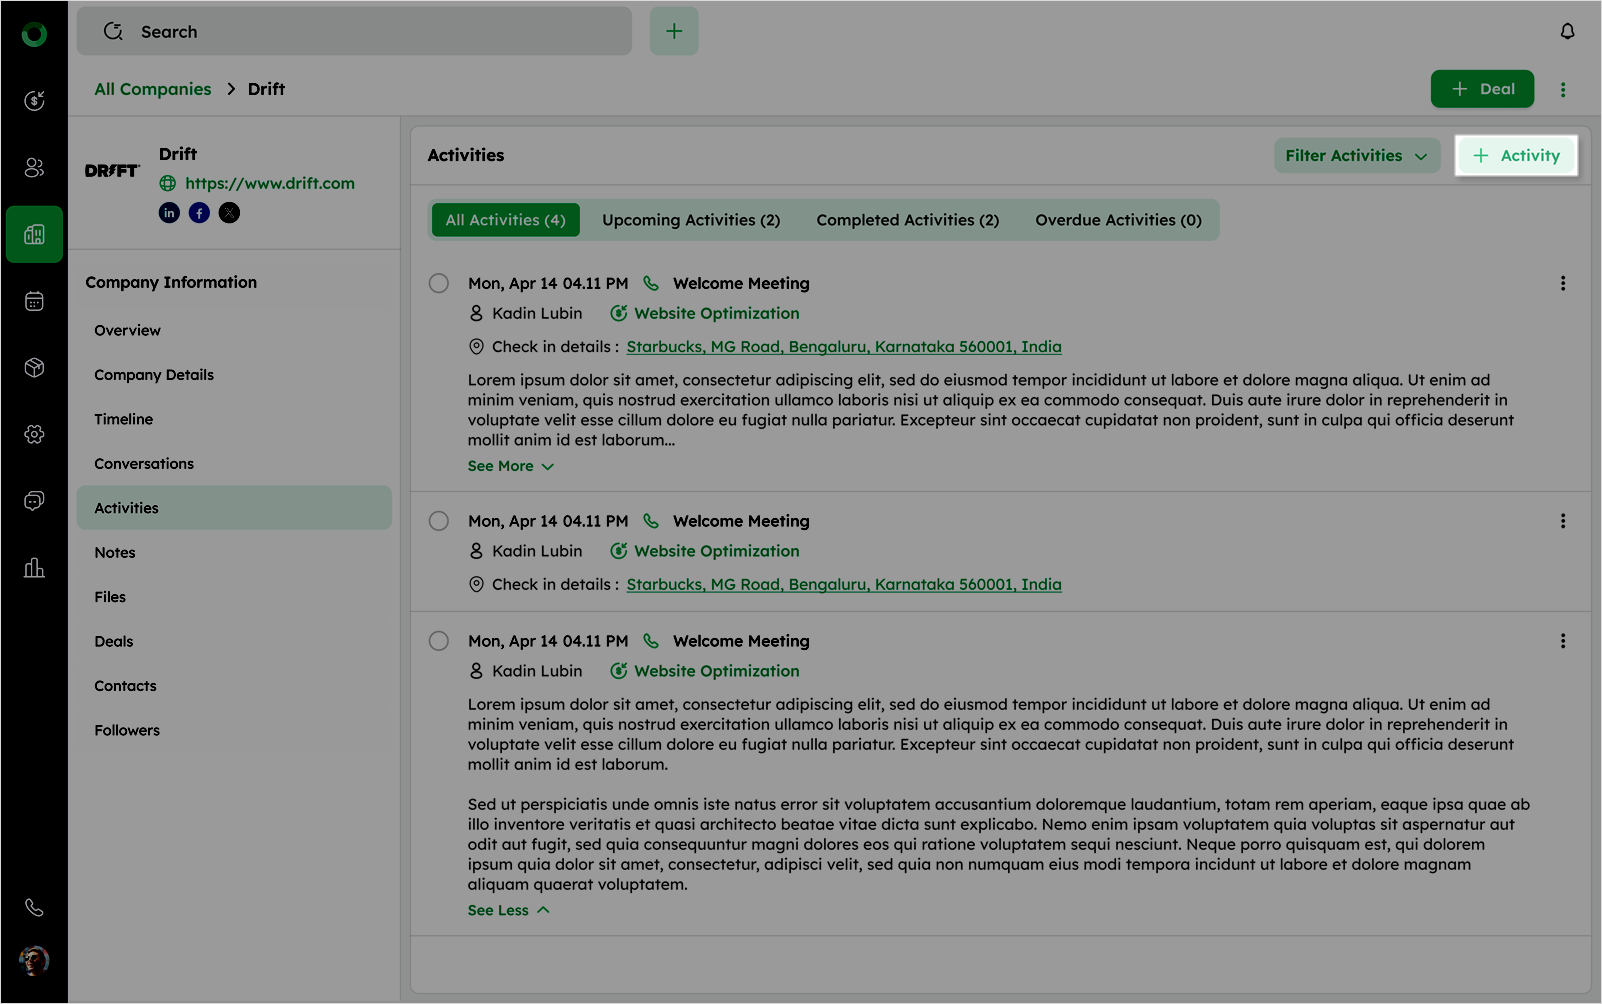
Task: Open the drift.com website link
Action: tap(269, 183)
